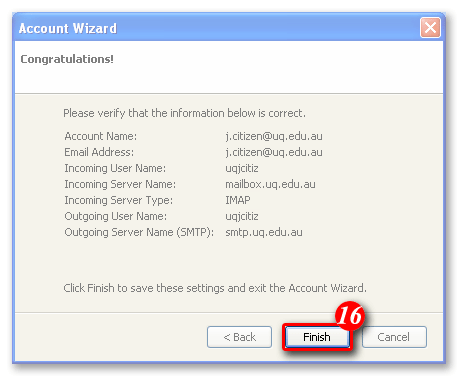Click the 'Click Finish to save' instruction line
459x377 pixels.
[x=215, y=288]
